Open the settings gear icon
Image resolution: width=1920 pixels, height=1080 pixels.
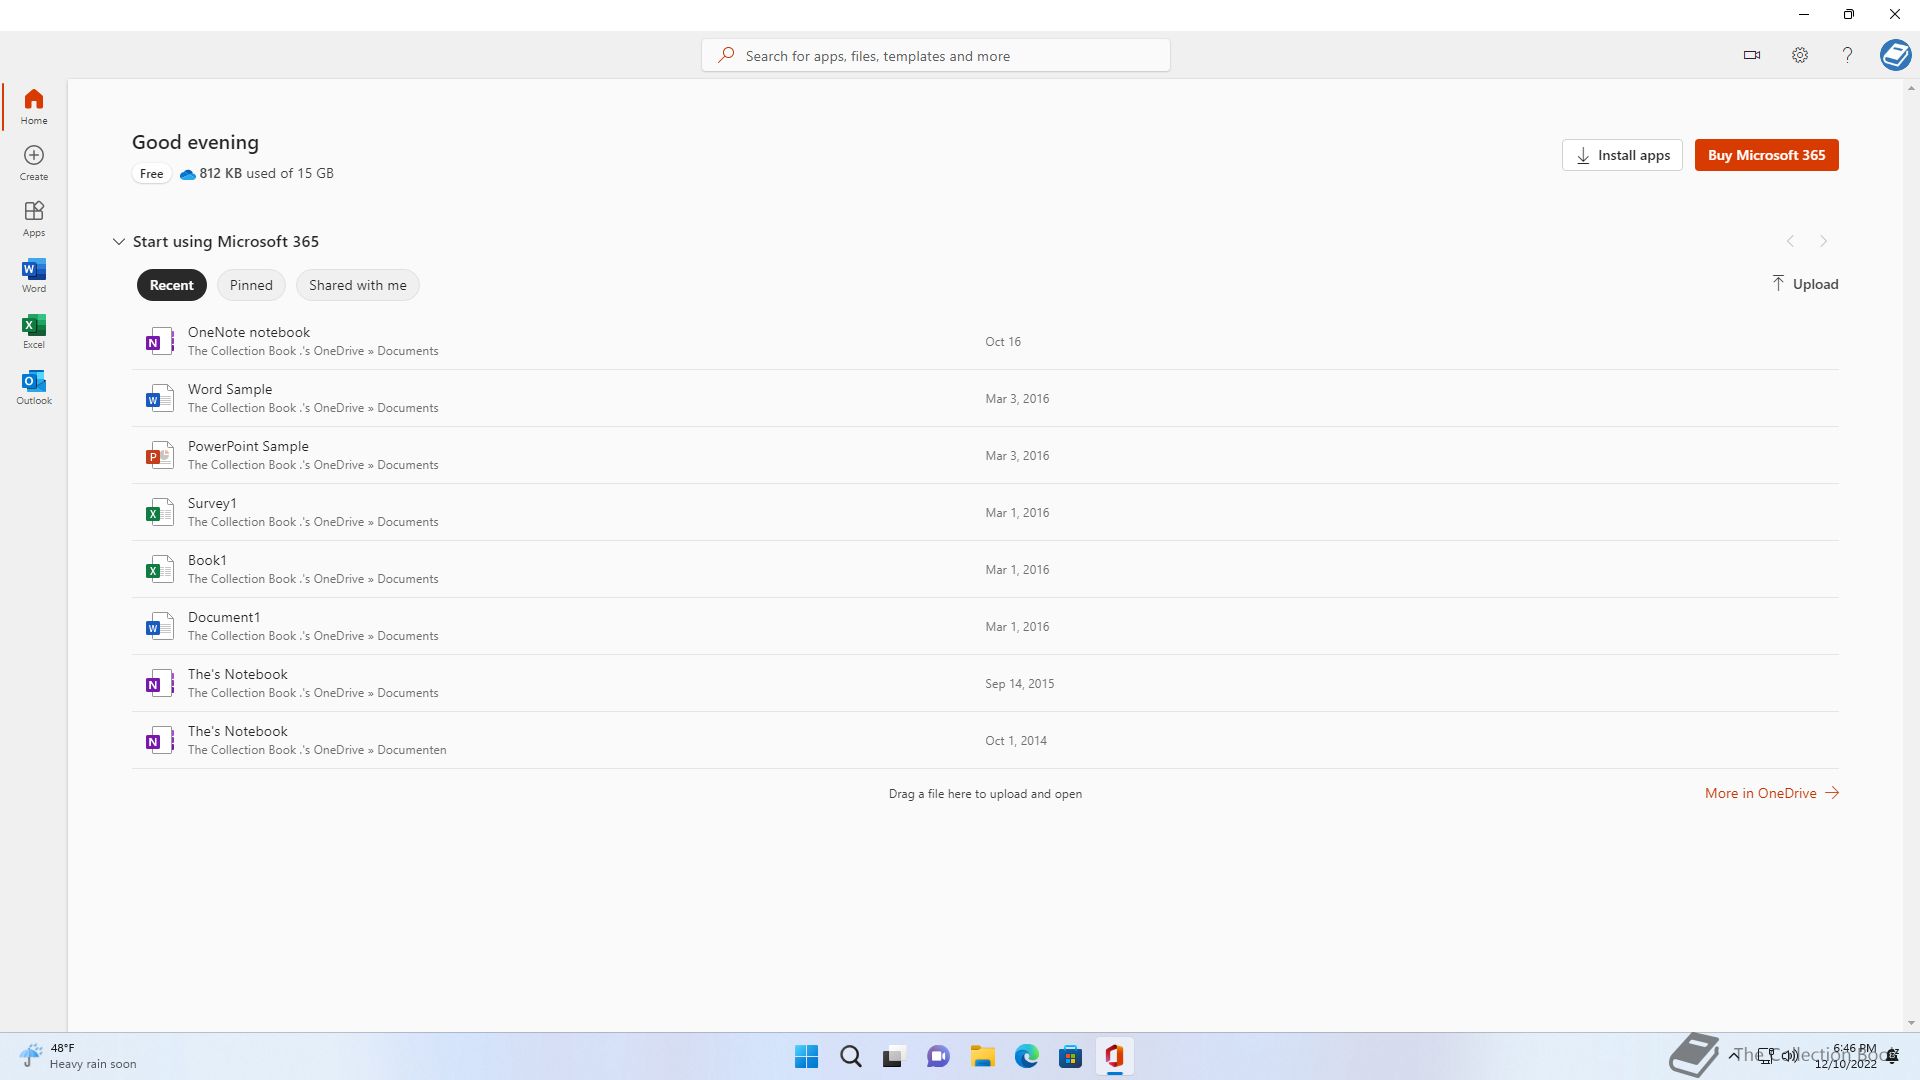point(1799,55)
